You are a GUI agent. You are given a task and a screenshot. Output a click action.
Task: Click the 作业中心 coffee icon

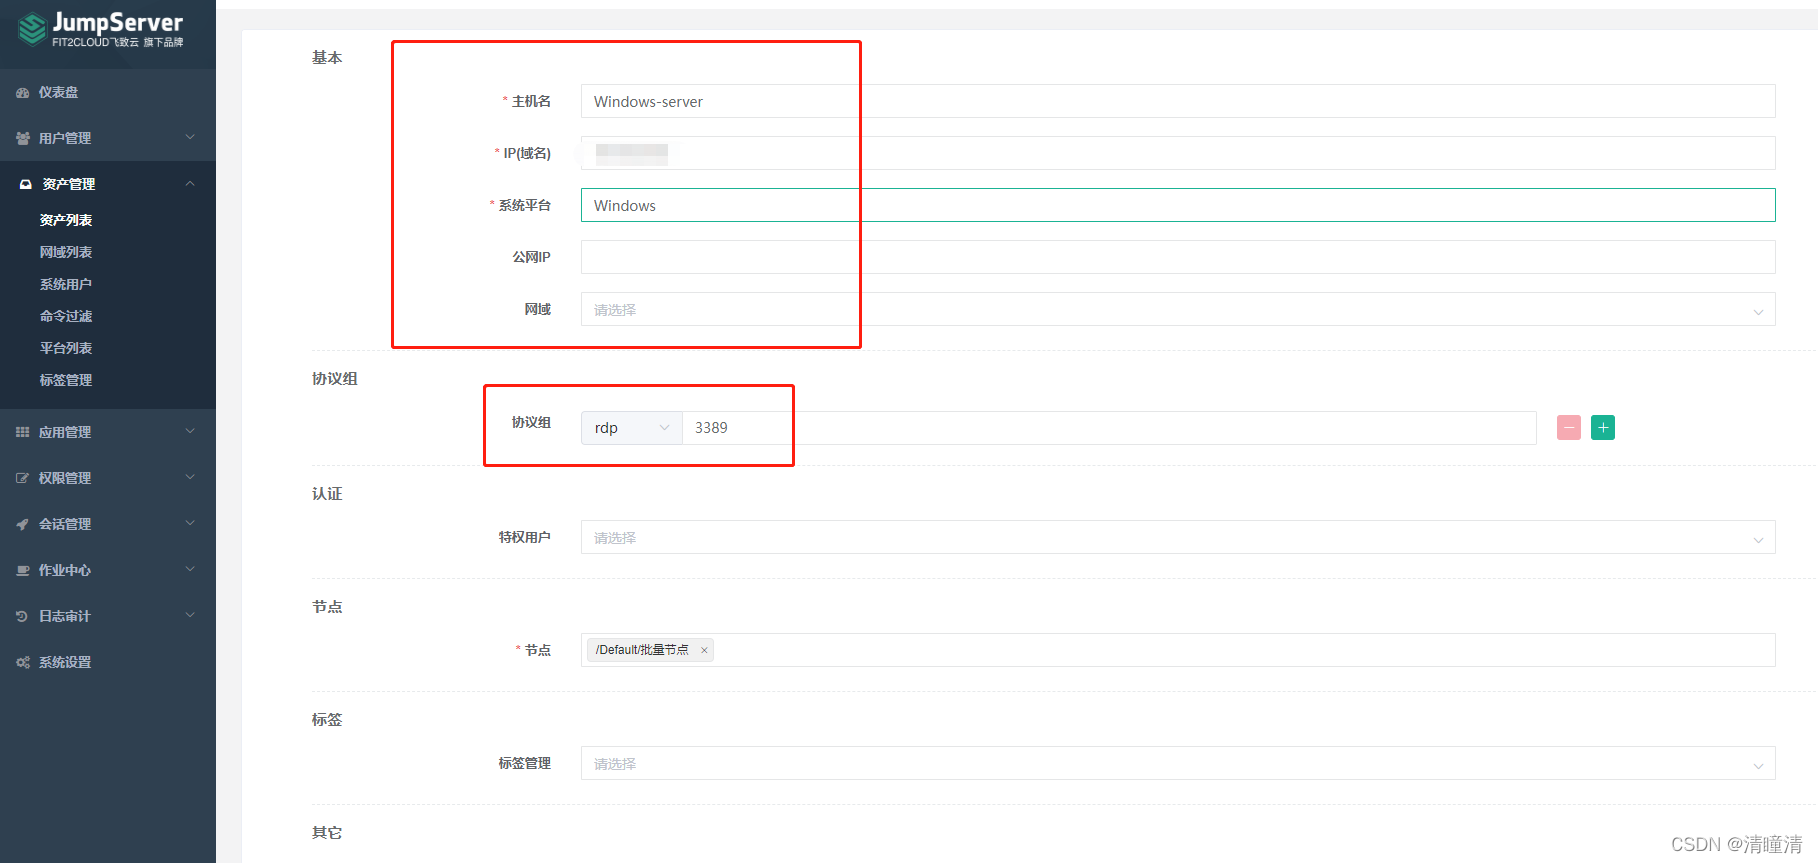(x=22, y=570)
